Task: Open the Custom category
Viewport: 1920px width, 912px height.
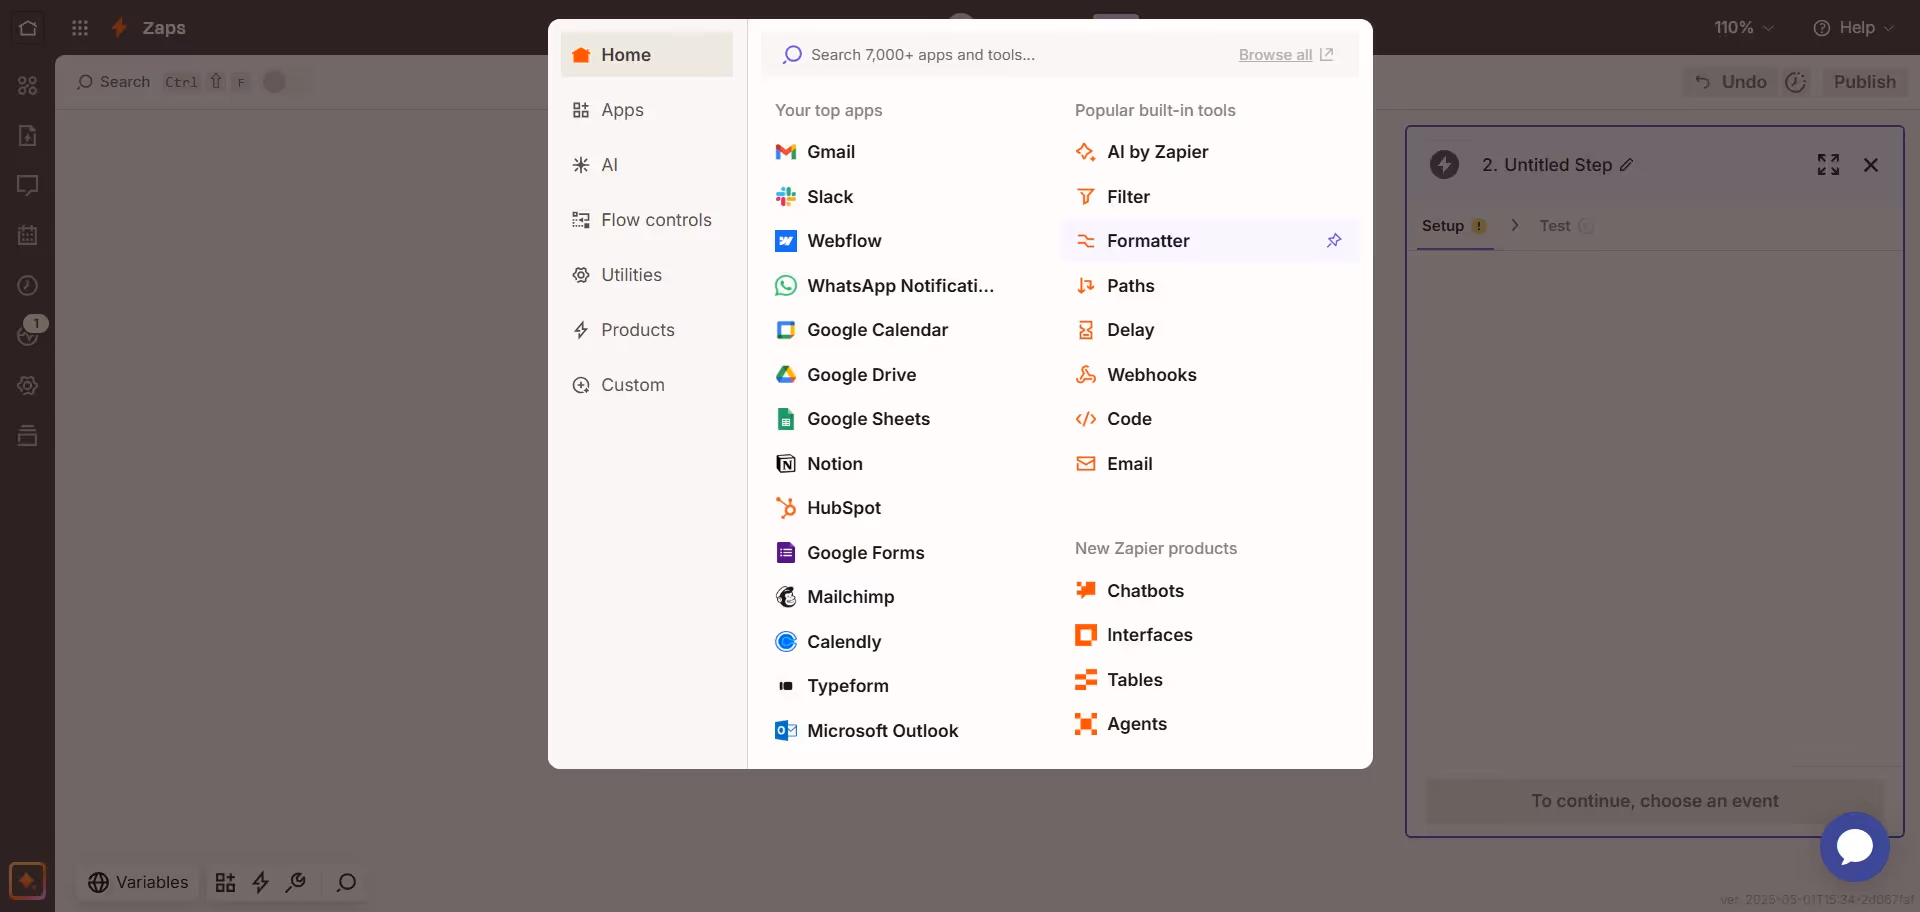Action: (x=646, y=385)
